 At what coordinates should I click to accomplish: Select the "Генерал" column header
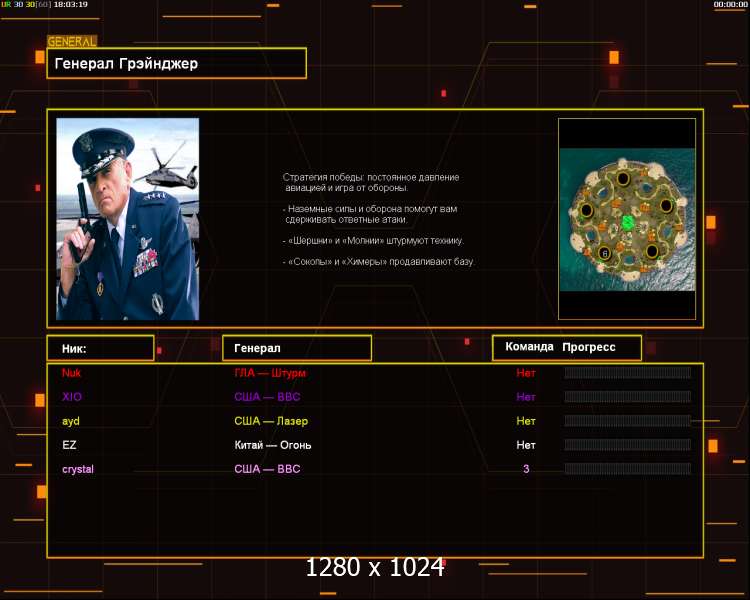click(296, 348)
